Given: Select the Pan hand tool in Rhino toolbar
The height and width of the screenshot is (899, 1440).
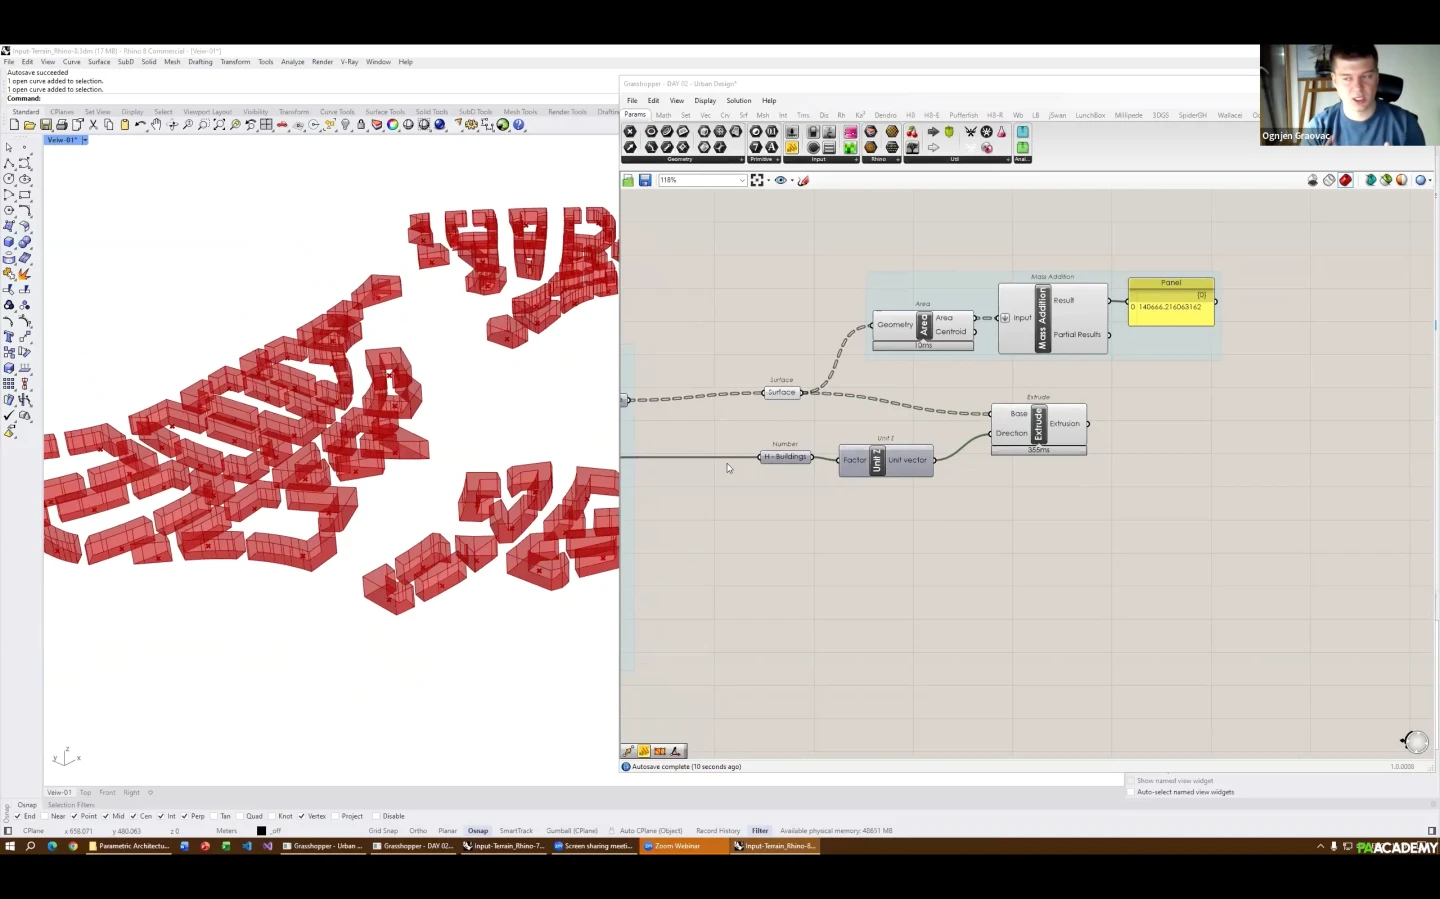Looking at the screenshot, I should click(x=156, y=125).
